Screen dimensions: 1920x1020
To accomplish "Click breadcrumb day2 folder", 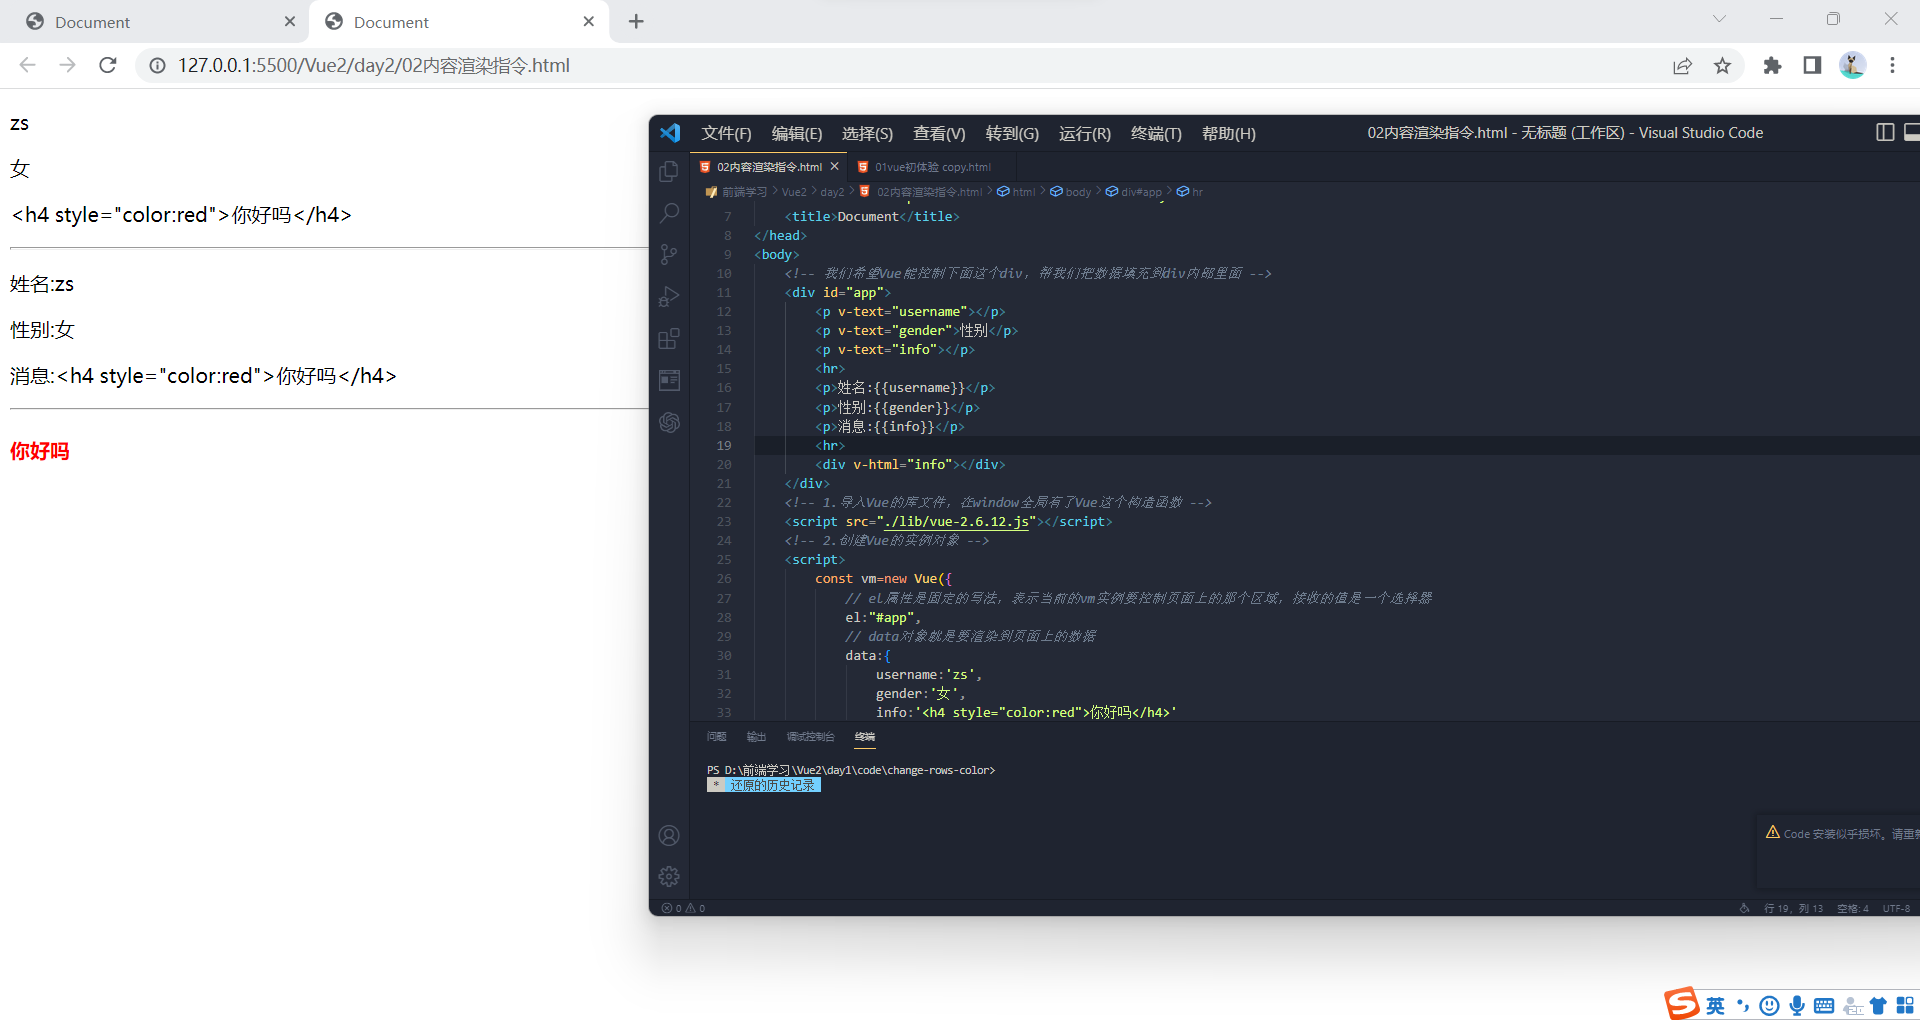I will (832, 192).
